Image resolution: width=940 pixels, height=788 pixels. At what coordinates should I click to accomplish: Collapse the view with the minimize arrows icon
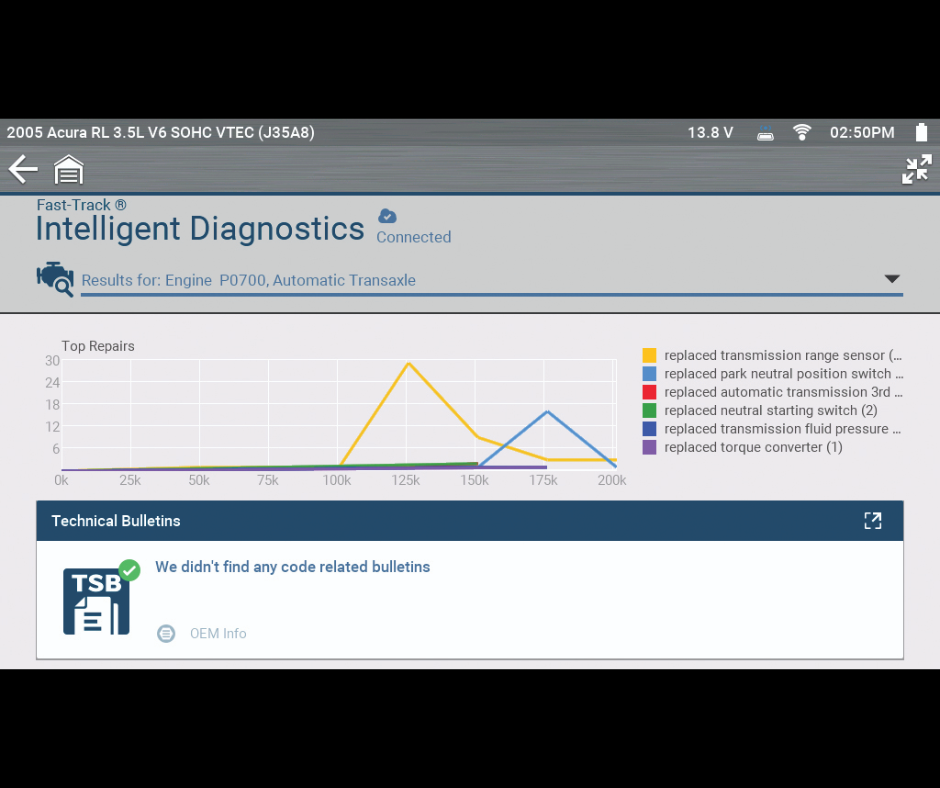(917, 169)
